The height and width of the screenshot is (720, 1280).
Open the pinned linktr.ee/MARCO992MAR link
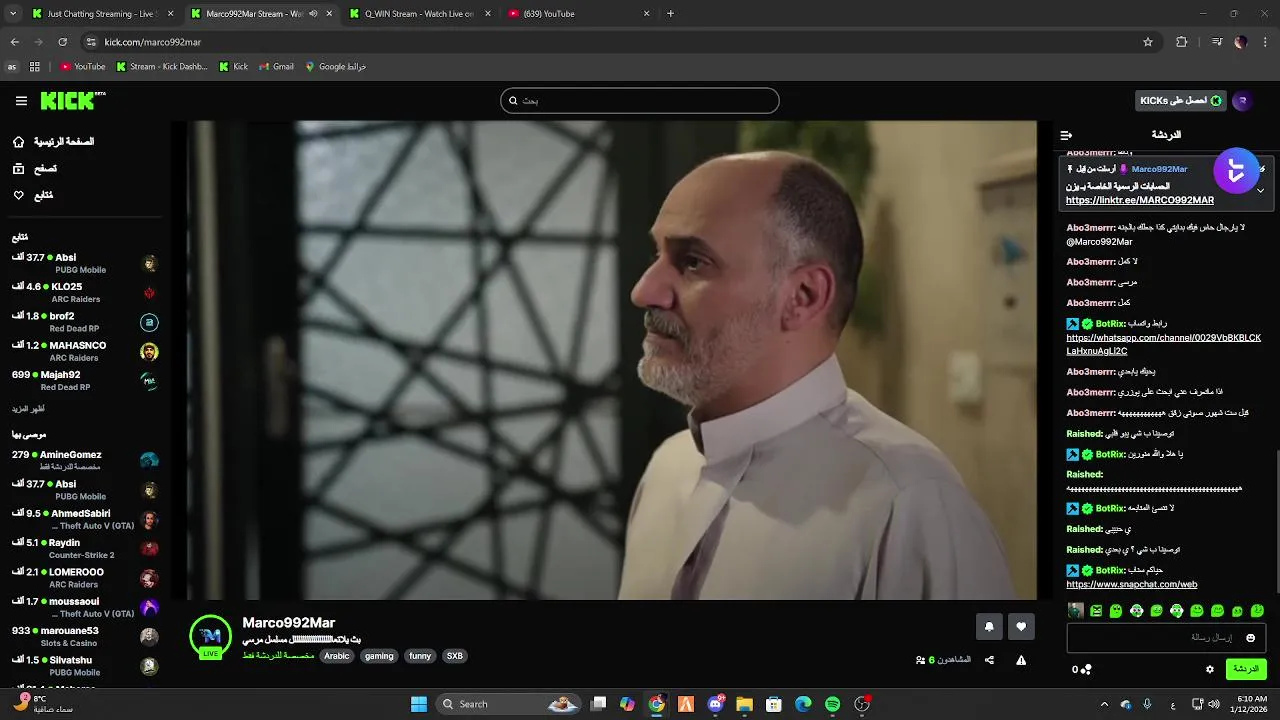(x=1140, y=200)
